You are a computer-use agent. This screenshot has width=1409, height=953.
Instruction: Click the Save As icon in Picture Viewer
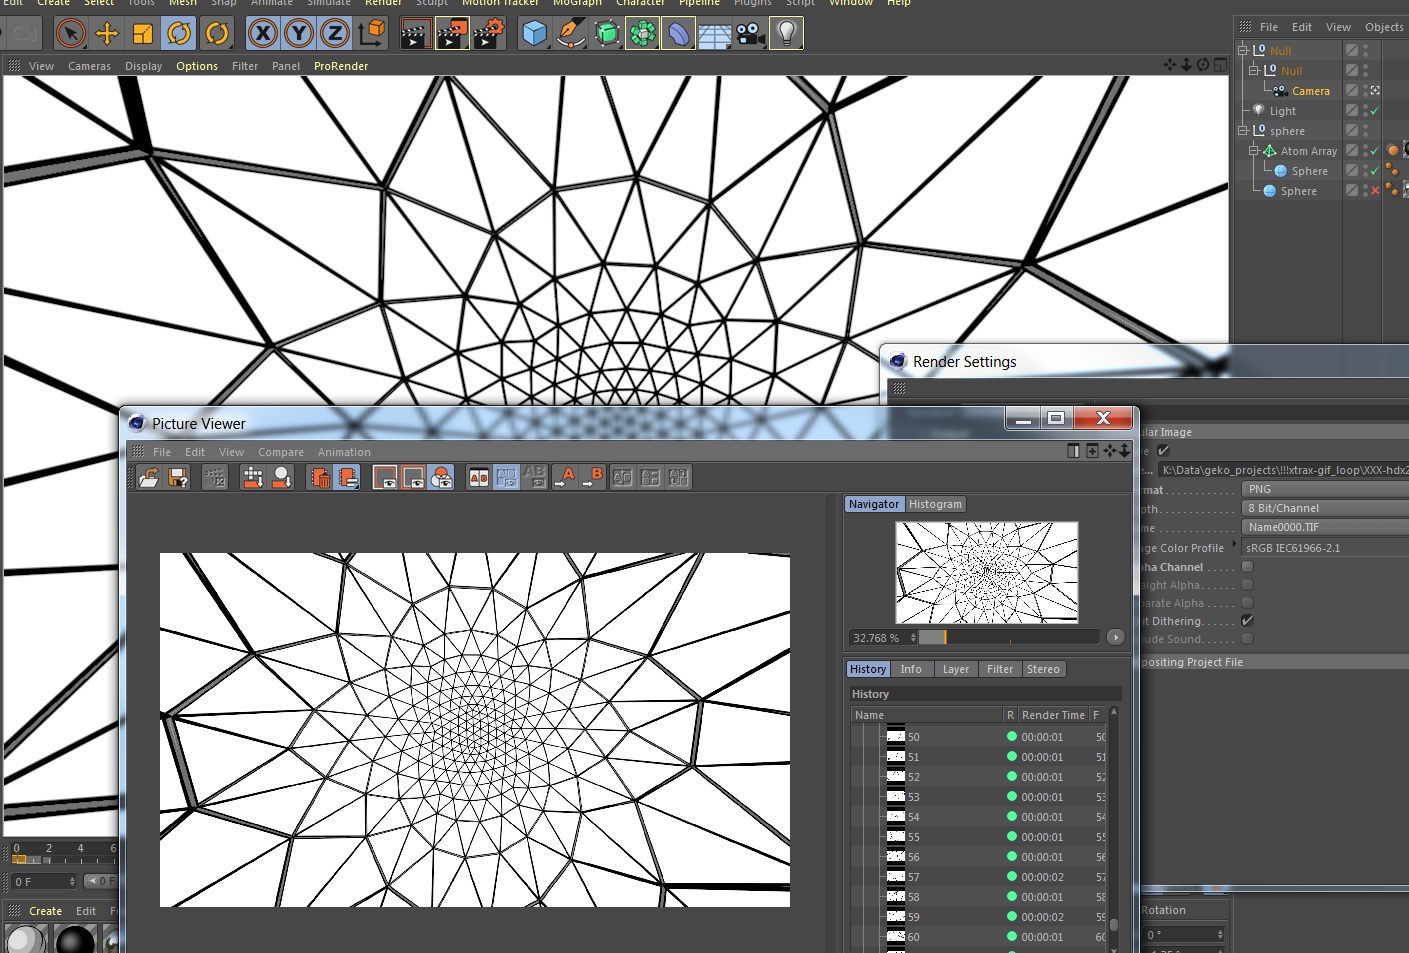(x=178, y=478)
